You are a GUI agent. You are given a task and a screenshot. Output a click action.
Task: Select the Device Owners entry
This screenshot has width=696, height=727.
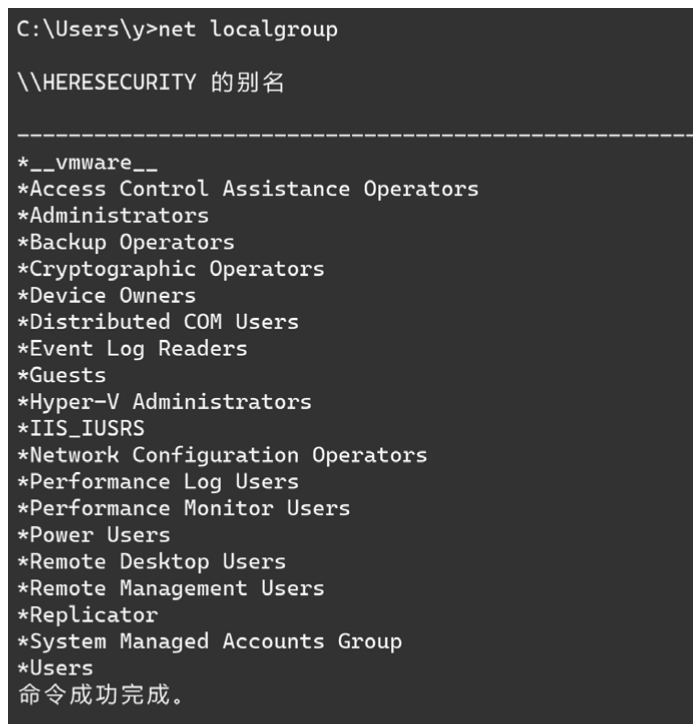point(107,296)
